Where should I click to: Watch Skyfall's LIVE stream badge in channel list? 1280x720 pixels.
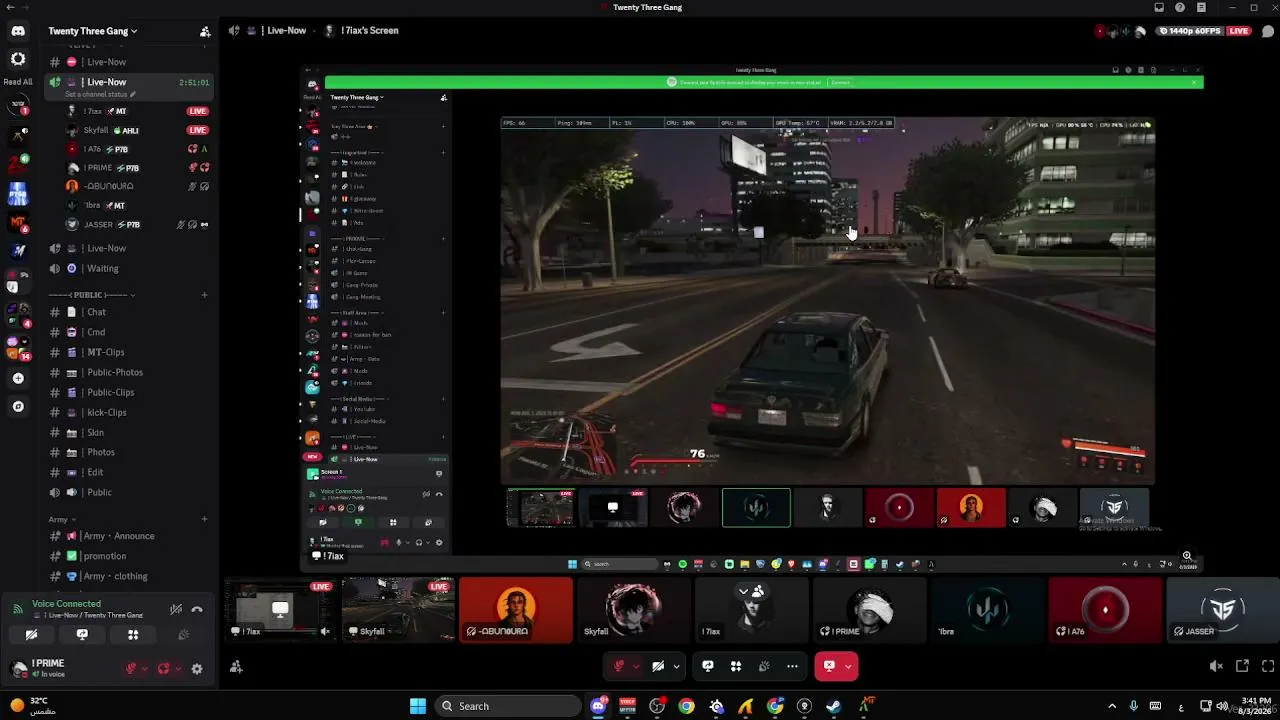pos(198,130)
